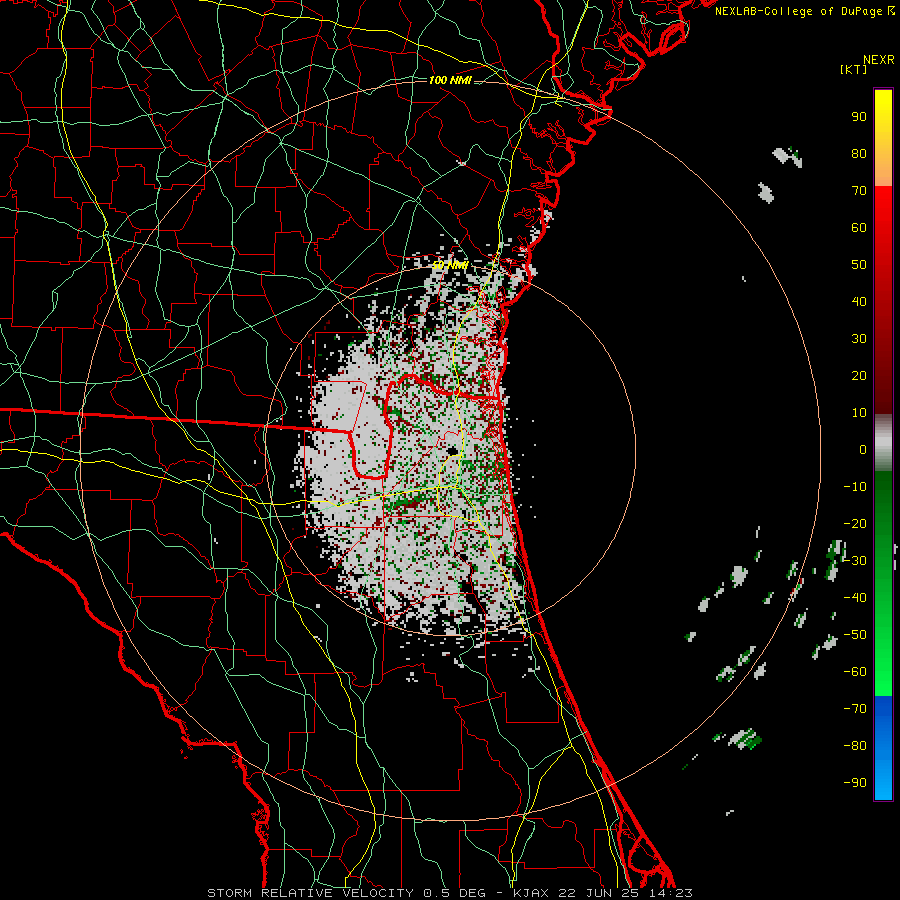Image resolution: width=900 pixels, height=900 pixels.
Task: Click the -90 knots scale label
Action: pos(855,783)
